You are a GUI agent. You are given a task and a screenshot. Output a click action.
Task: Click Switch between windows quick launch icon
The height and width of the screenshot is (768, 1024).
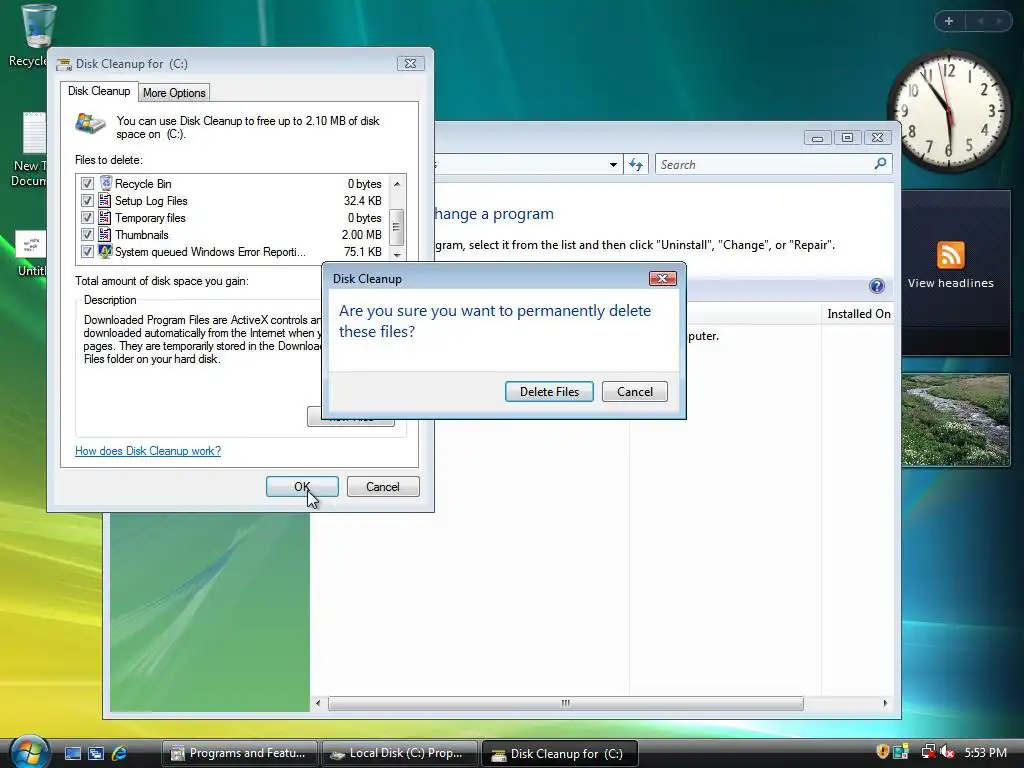click(95, 754)
